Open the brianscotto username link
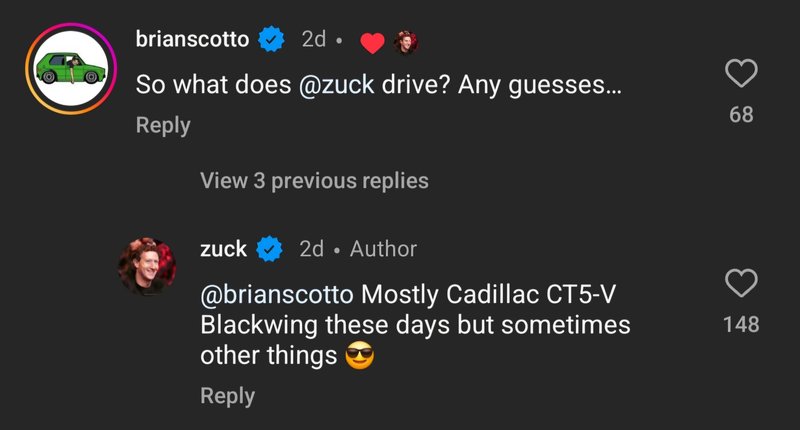800x430 pixels. (x=192, y=40)
